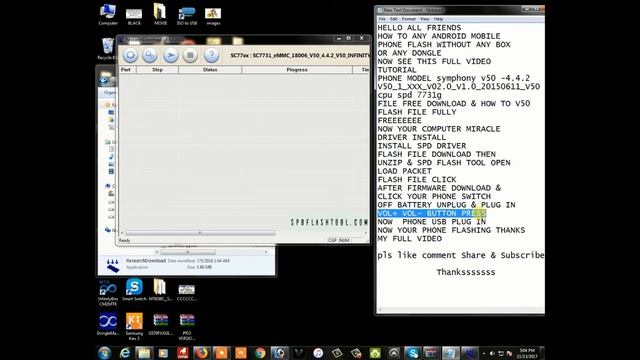Click the Start Downloading arrow icon
The width and height of the screenshot is (640, 360).
[x=171, y=55]
